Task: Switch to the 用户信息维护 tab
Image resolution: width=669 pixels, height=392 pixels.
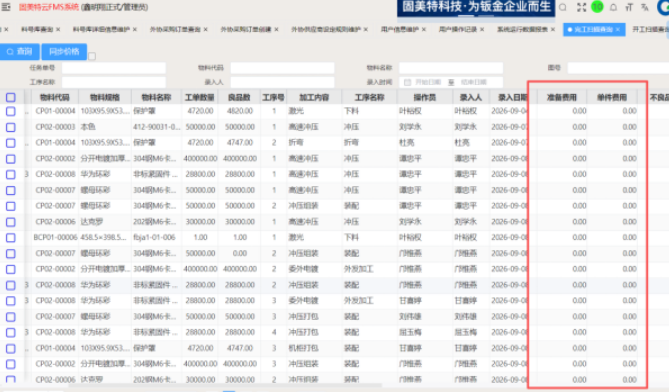Action: [x=400, y=29]
